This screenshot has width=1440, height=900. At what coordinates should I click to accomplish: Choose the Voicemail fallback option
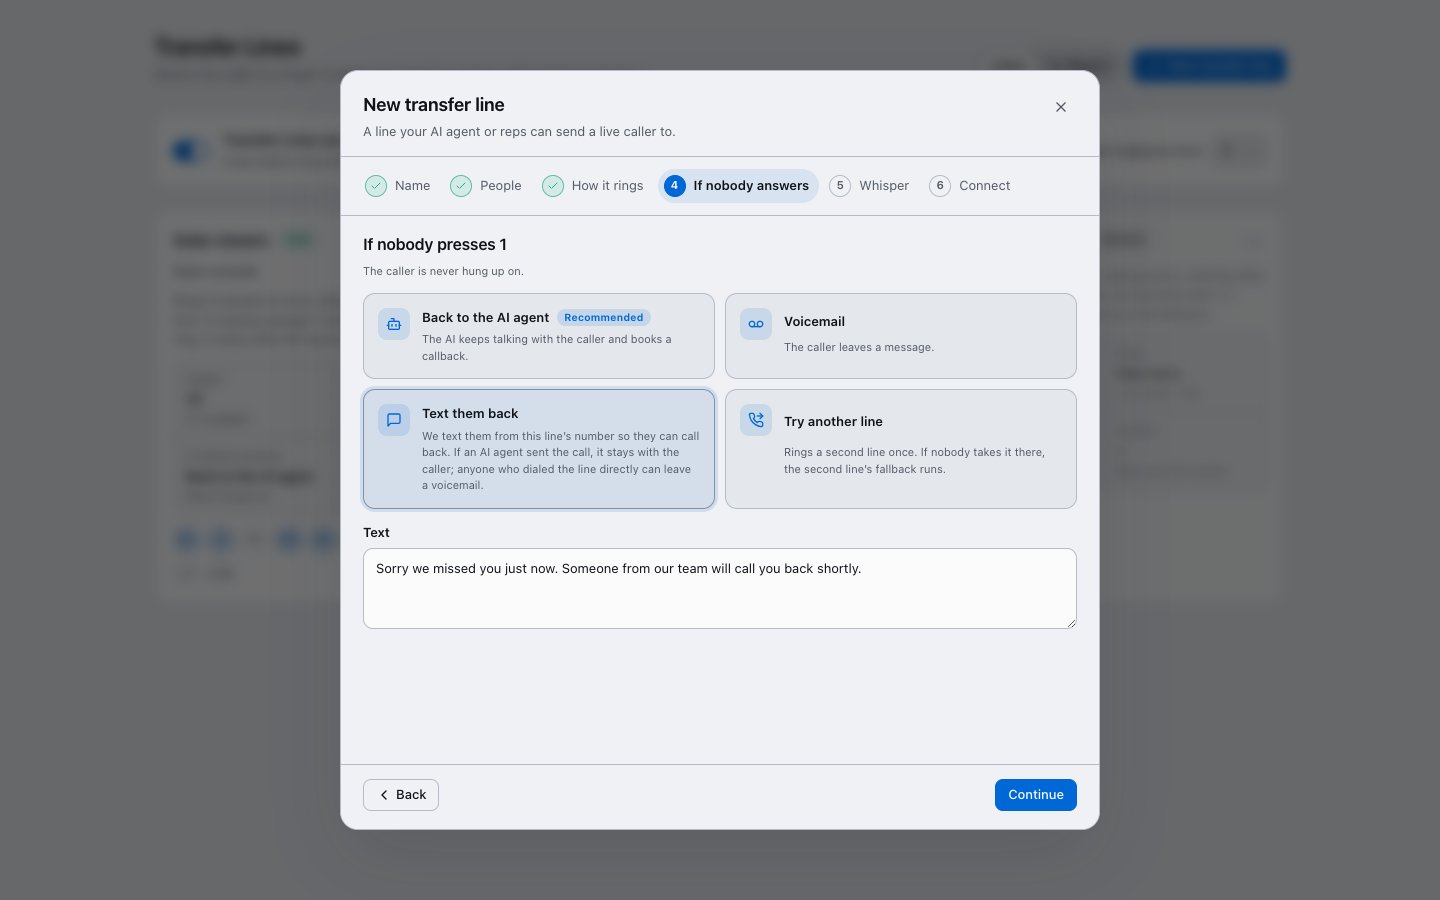coord(901,336)
